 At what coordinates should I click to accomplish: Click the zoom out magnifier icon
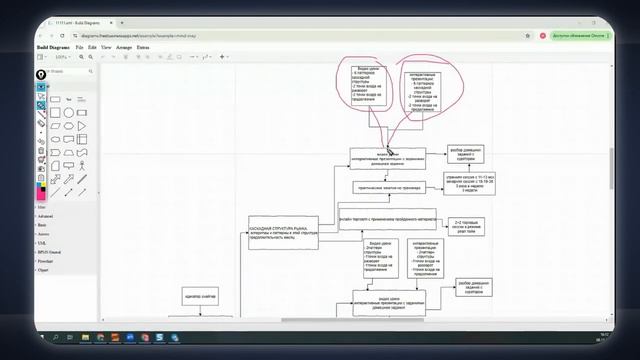pyautogui.click(x=91, y=57)
